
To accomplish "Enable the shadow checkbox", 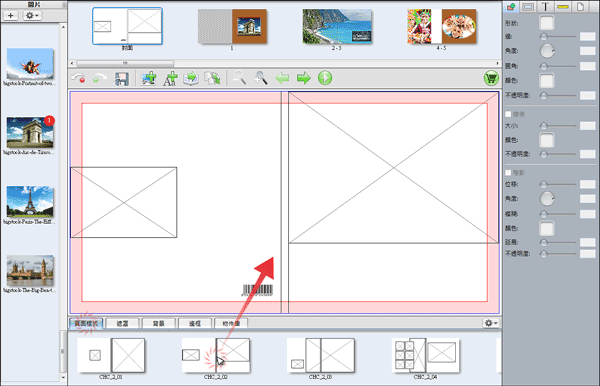I will (x=508, y=173).
